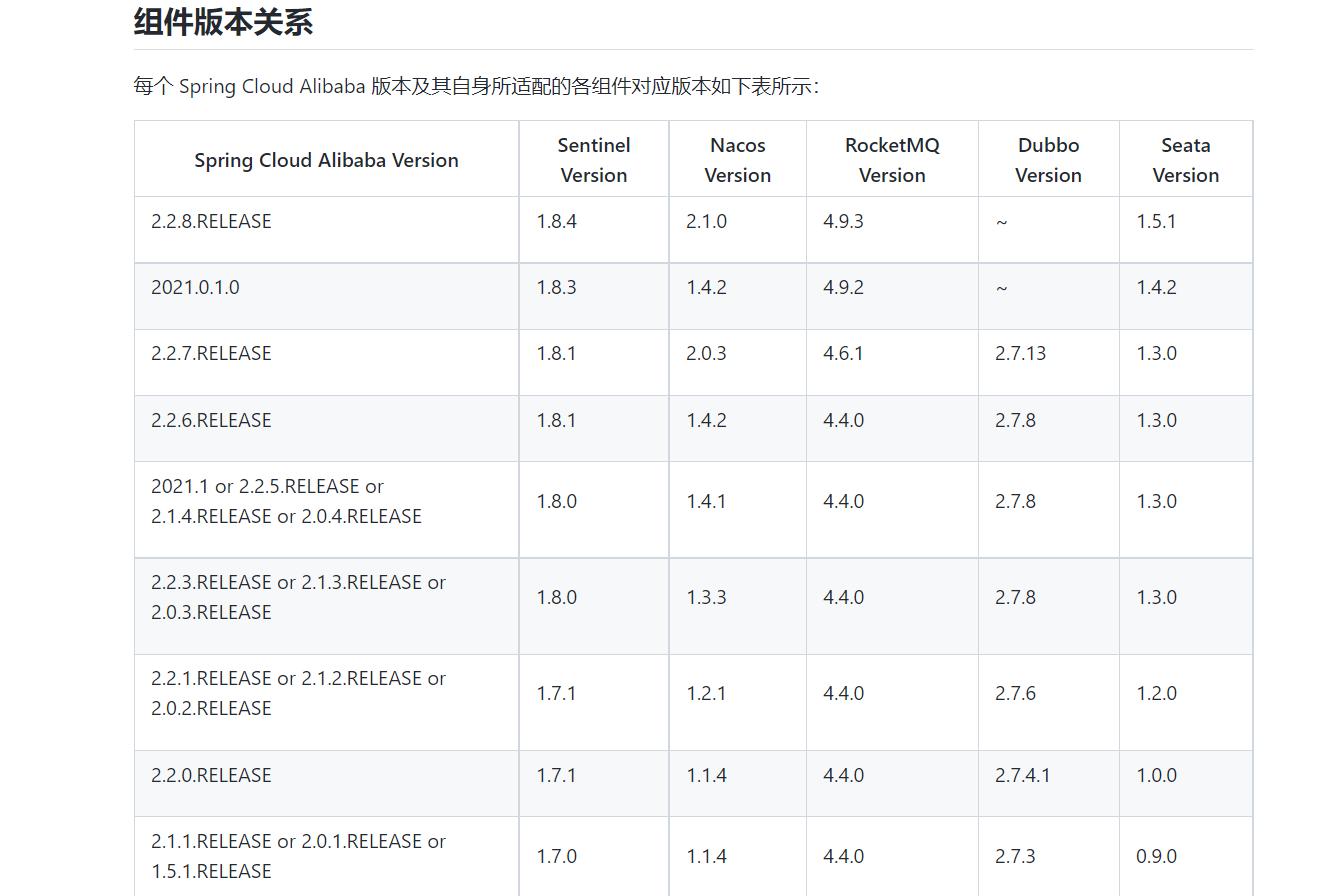1330x896 pixels.
Task: Click RocketMQ "4.4.0" in the 2.1.1.RELEASE row
Action: [843, 856]
